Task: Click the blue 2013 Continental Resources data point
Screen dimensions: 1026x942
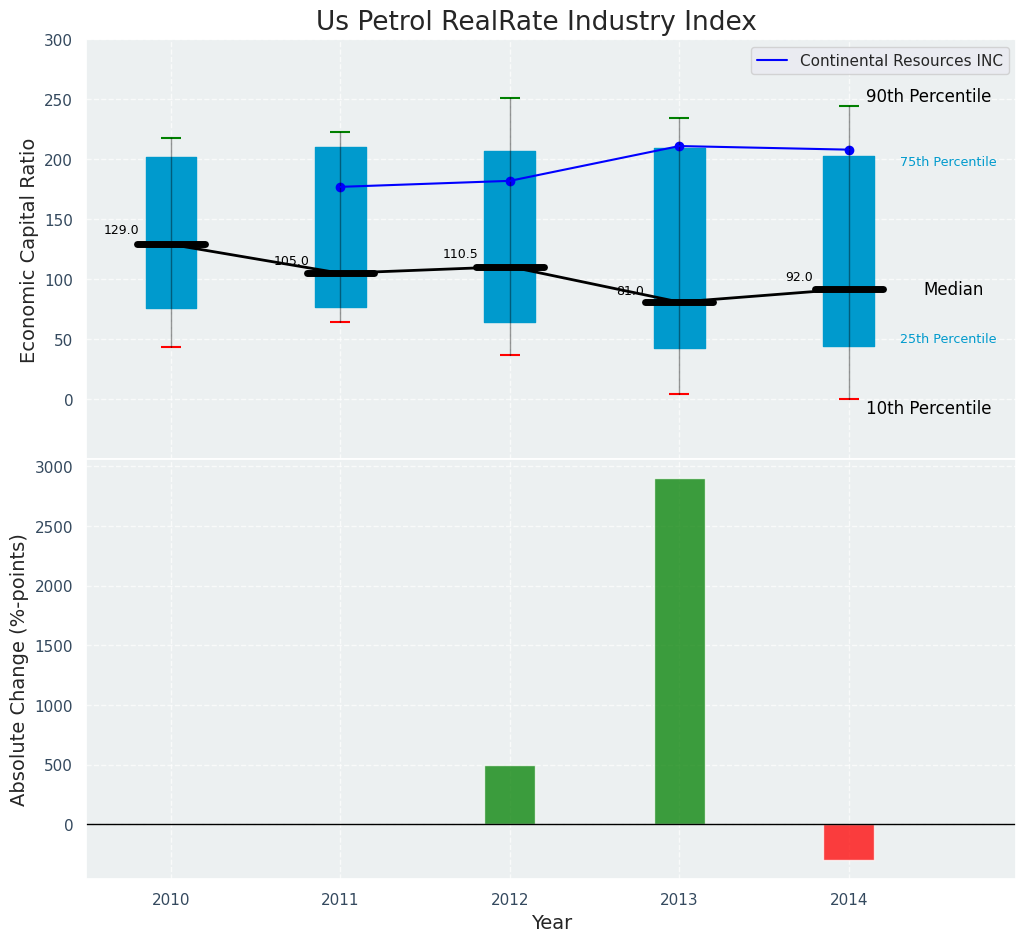Action: coord(679,146)
